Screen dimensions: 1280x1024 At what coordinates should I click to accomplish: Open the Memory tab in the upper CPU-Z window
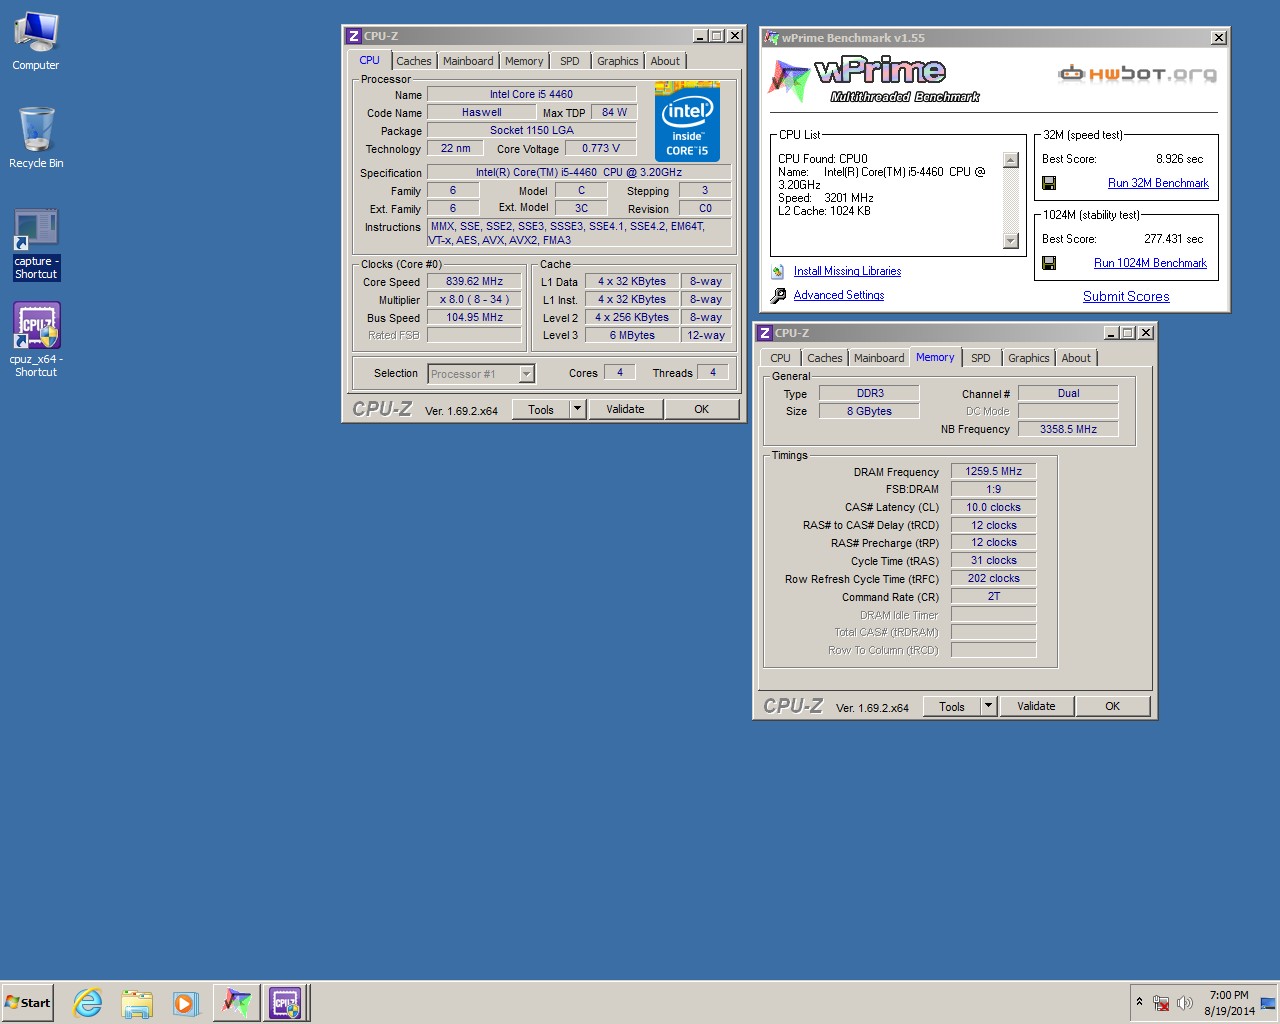point(524,61)
